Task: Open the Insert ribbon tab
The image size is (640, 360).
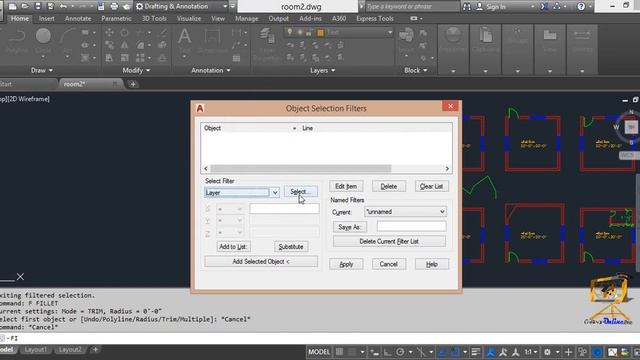Action: click(47, 19)
